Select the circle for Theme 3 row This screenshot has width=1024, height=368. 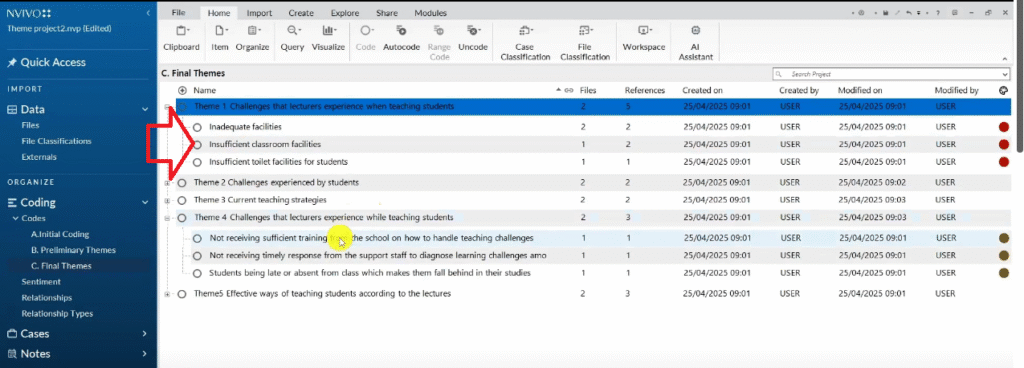182,200
